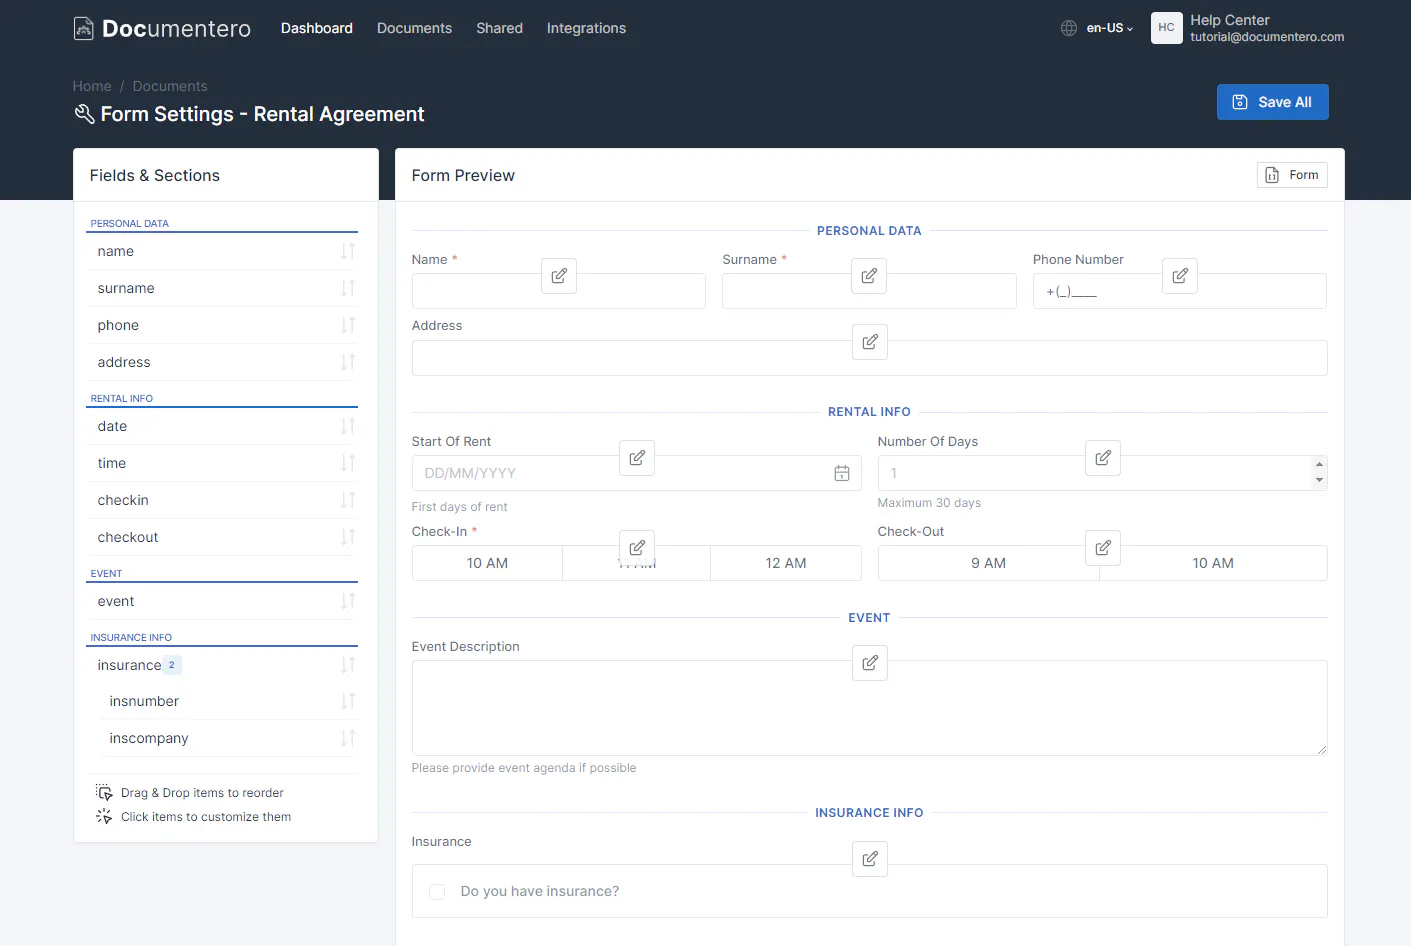Edit the Surname field via pencil icon
Screen dimensions: 1411x946
(x=869, y=276)
